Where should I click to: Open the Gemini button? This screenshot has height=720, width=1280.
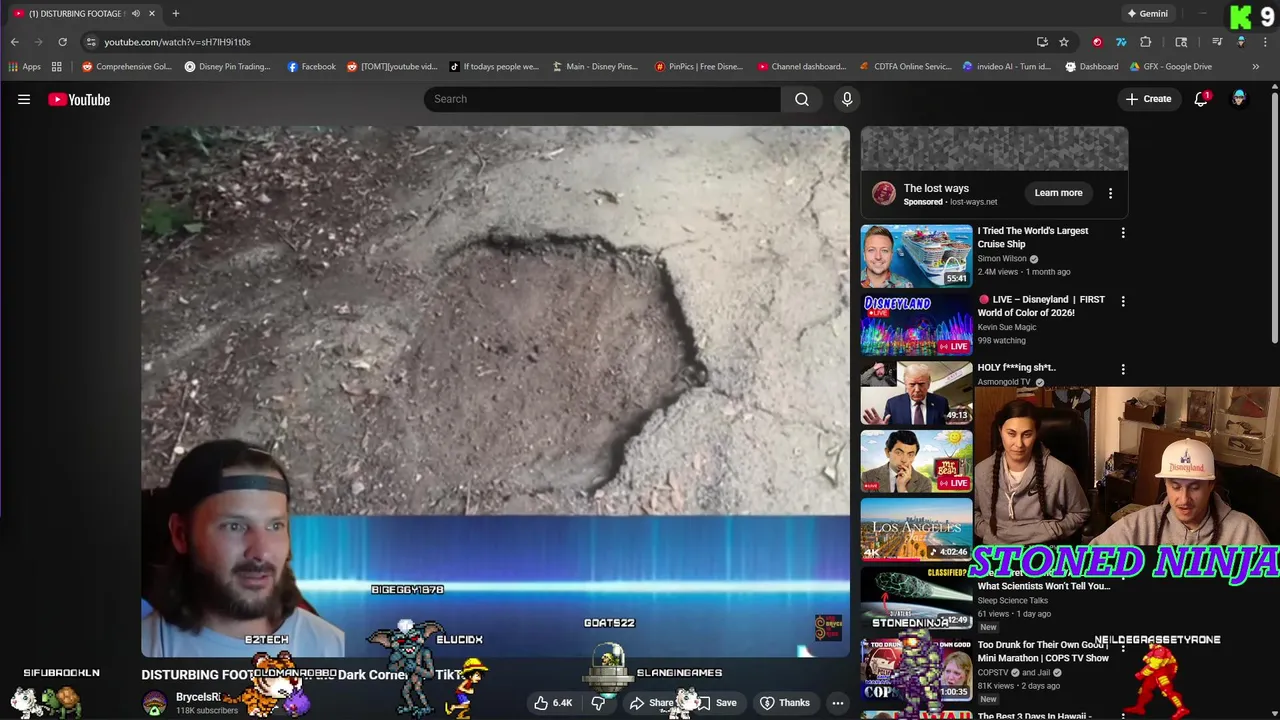1147,14
